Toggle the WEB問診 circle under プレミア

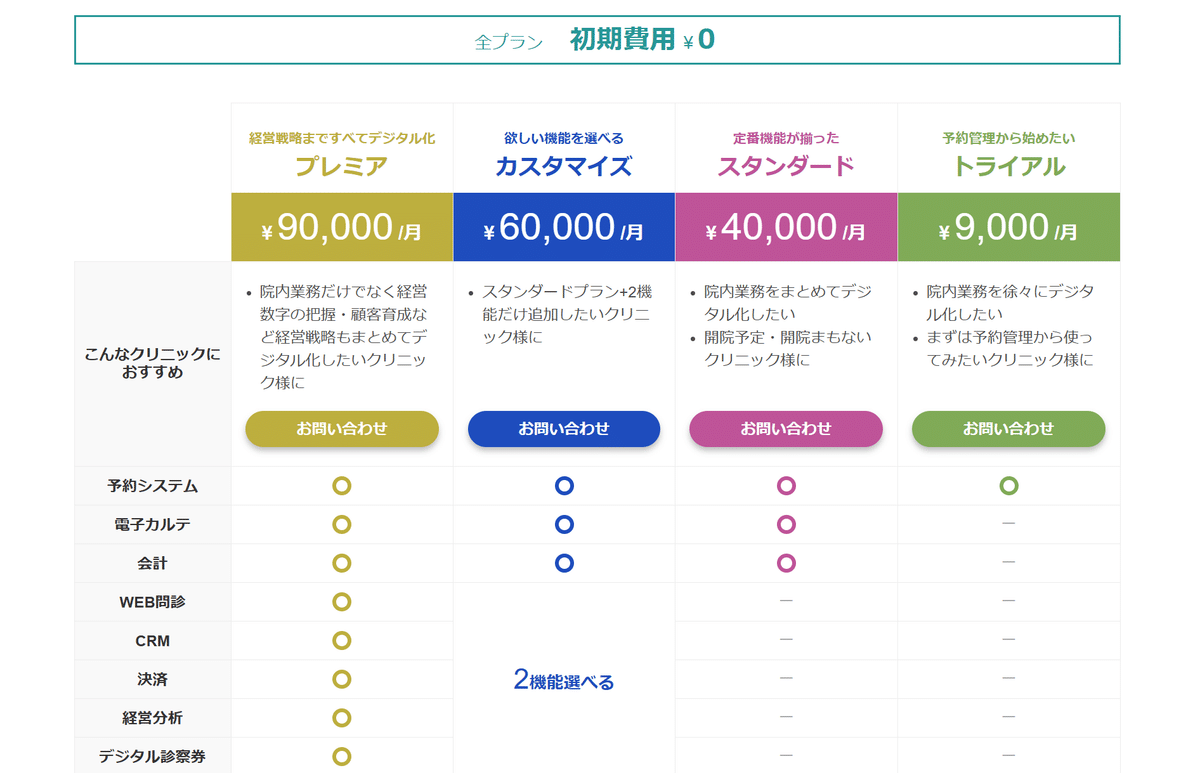[341, 601]
